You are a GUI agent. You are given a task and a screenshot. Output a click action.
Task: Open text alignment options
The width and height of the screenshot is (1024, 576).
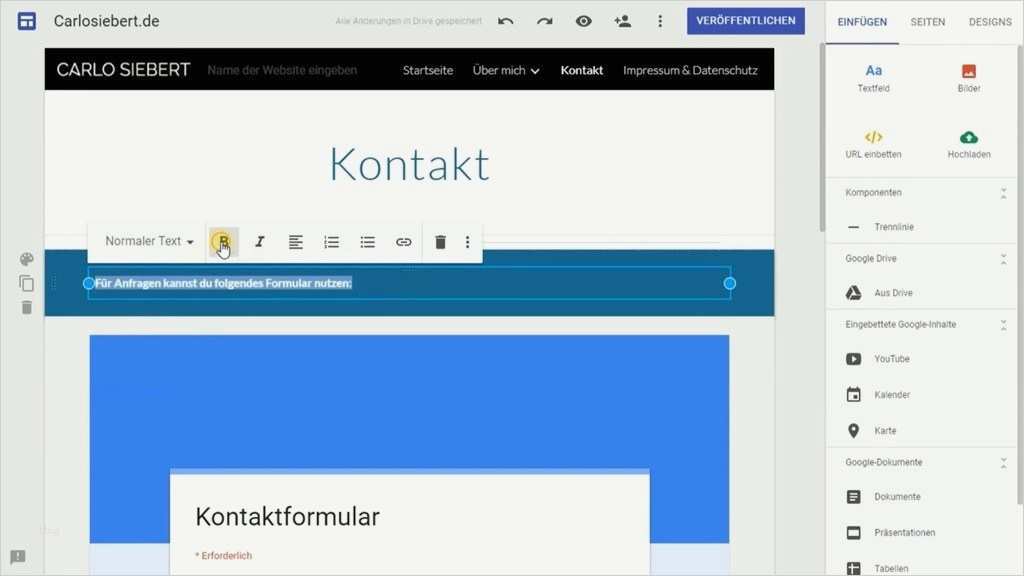pyautogui.click(x=296, y=242)
